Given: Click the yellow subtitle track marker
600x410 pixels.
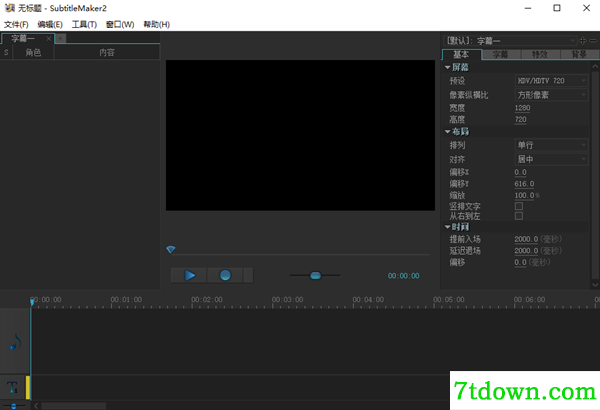Looking at the screenshot, I should pos(28,387).
